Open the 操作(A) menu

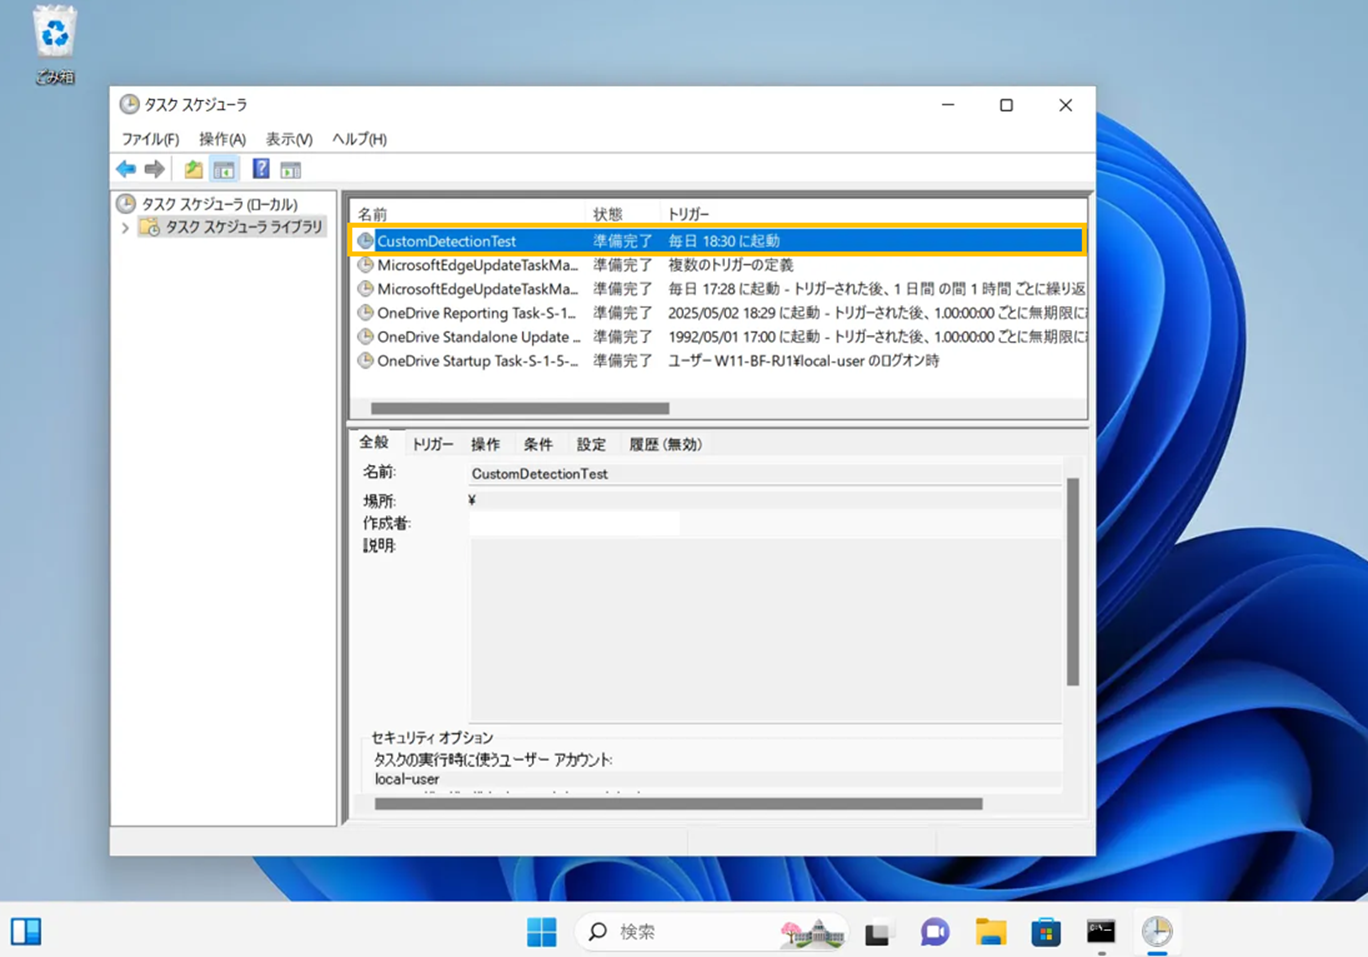[x=222, y=139]
